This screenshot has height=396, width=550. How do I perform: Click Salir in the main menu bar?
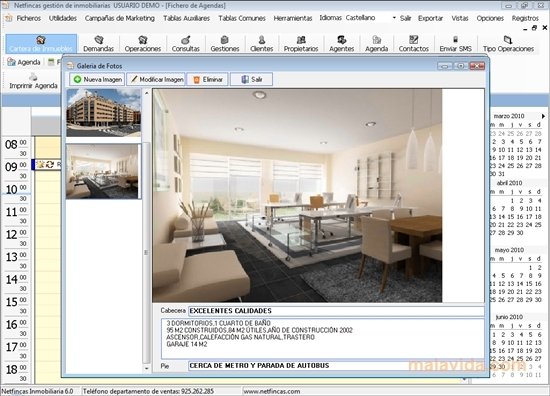pos(405,18)
